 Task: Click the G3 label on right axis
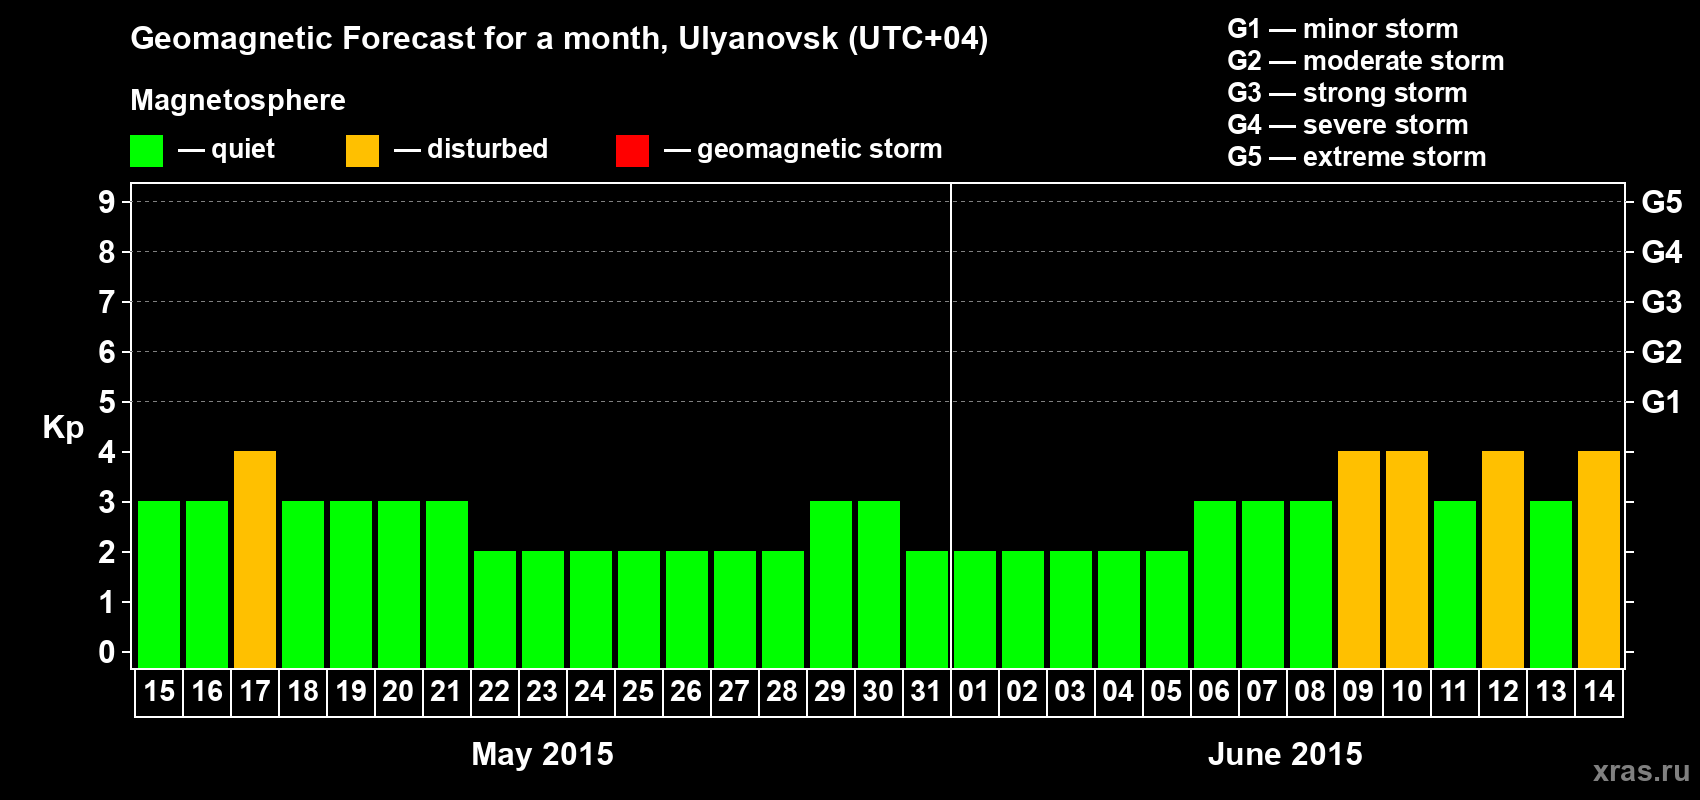coord(1662,302)
